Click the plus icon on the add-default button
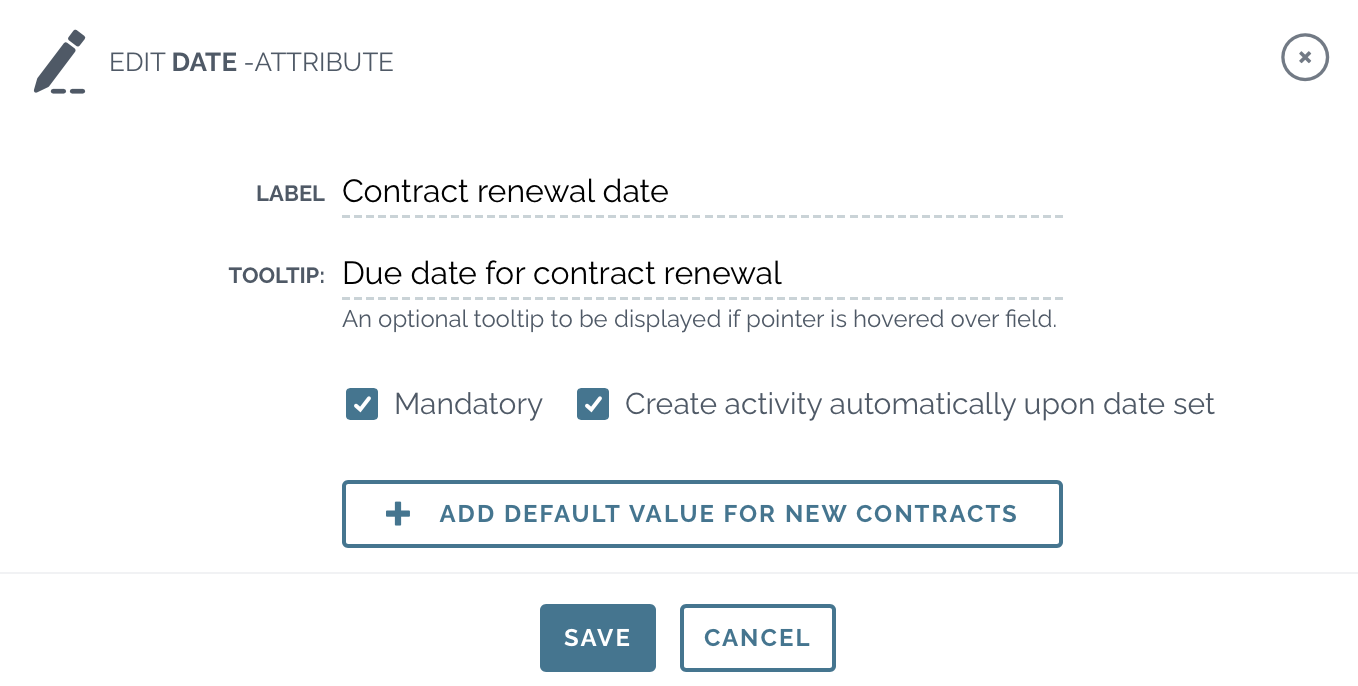 398,514
